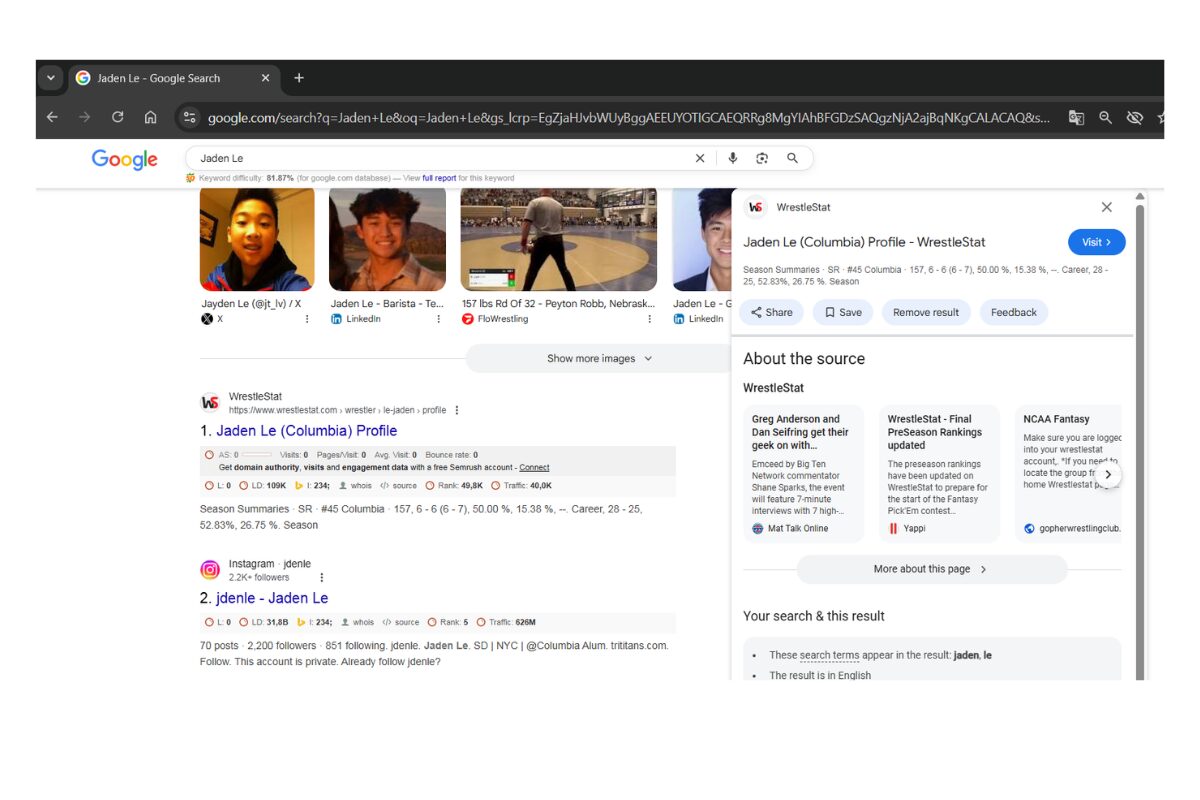Search by image with Lens icon
Viewport: 1200px width, 800px height.
tap(762, 158)
